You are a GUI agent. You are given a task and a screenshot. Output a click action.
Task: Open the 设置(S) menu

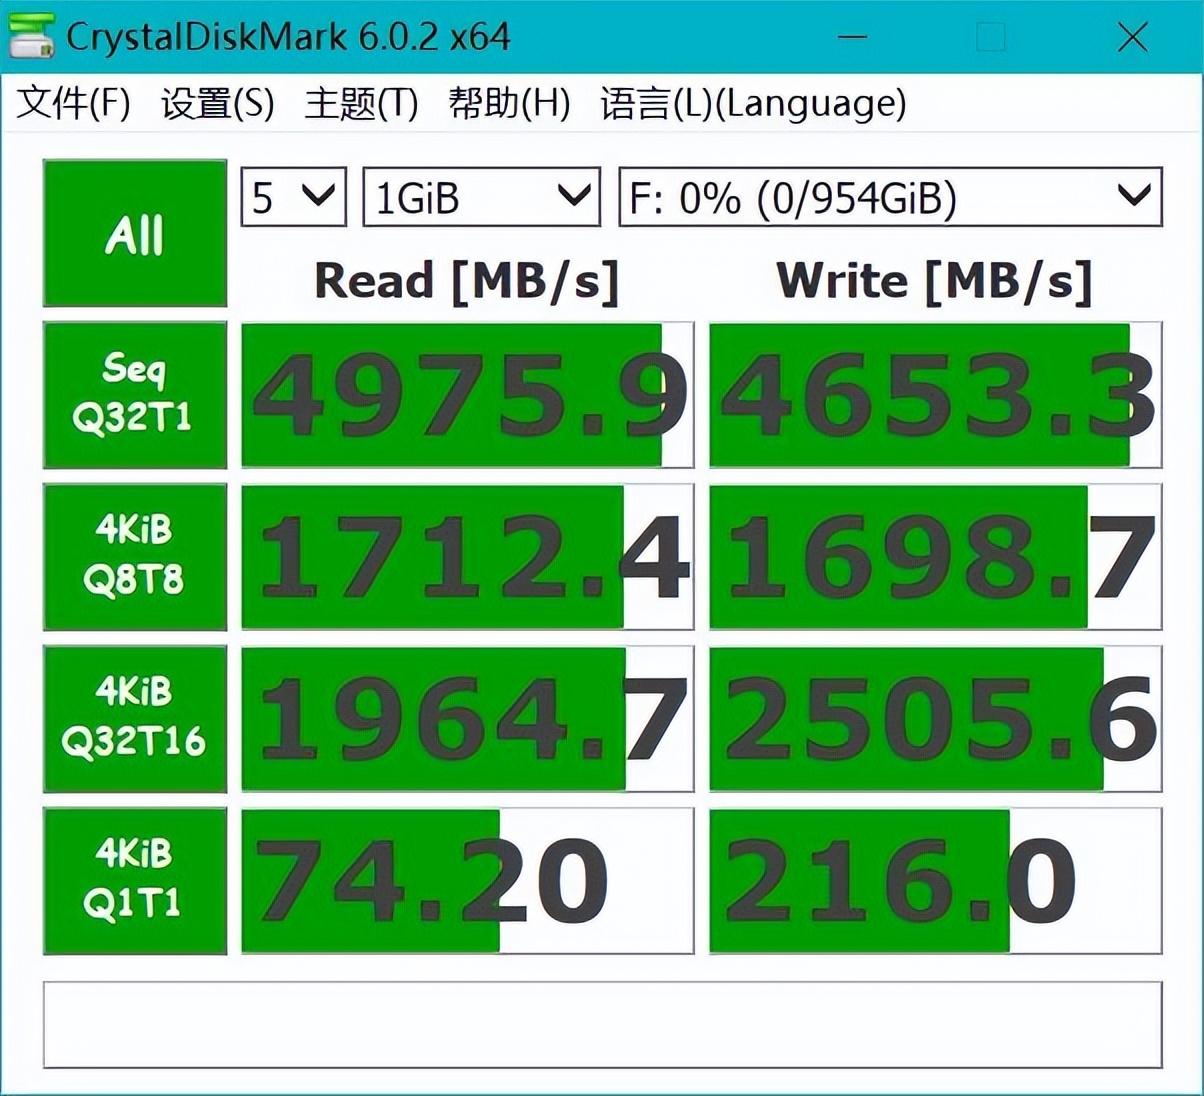tap(217, 103)
